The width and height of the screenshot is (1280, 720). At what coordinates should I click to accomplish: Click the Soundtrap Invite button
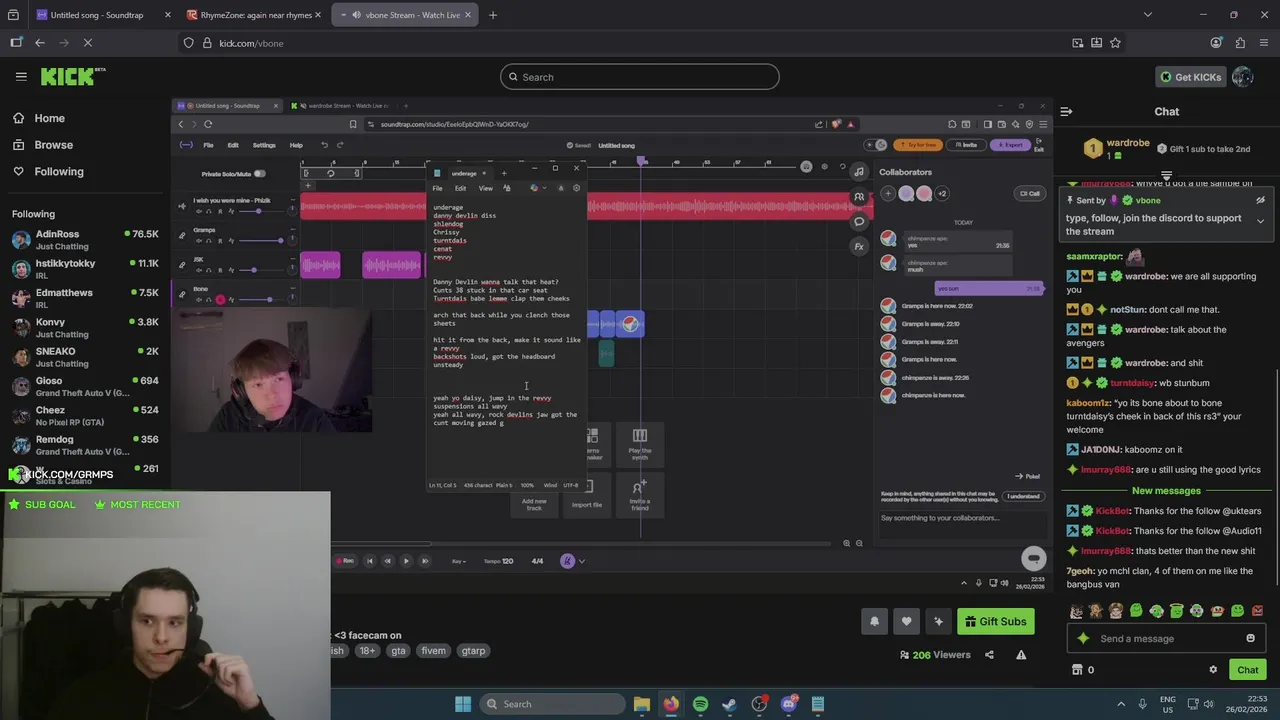[x=967, y=145]
